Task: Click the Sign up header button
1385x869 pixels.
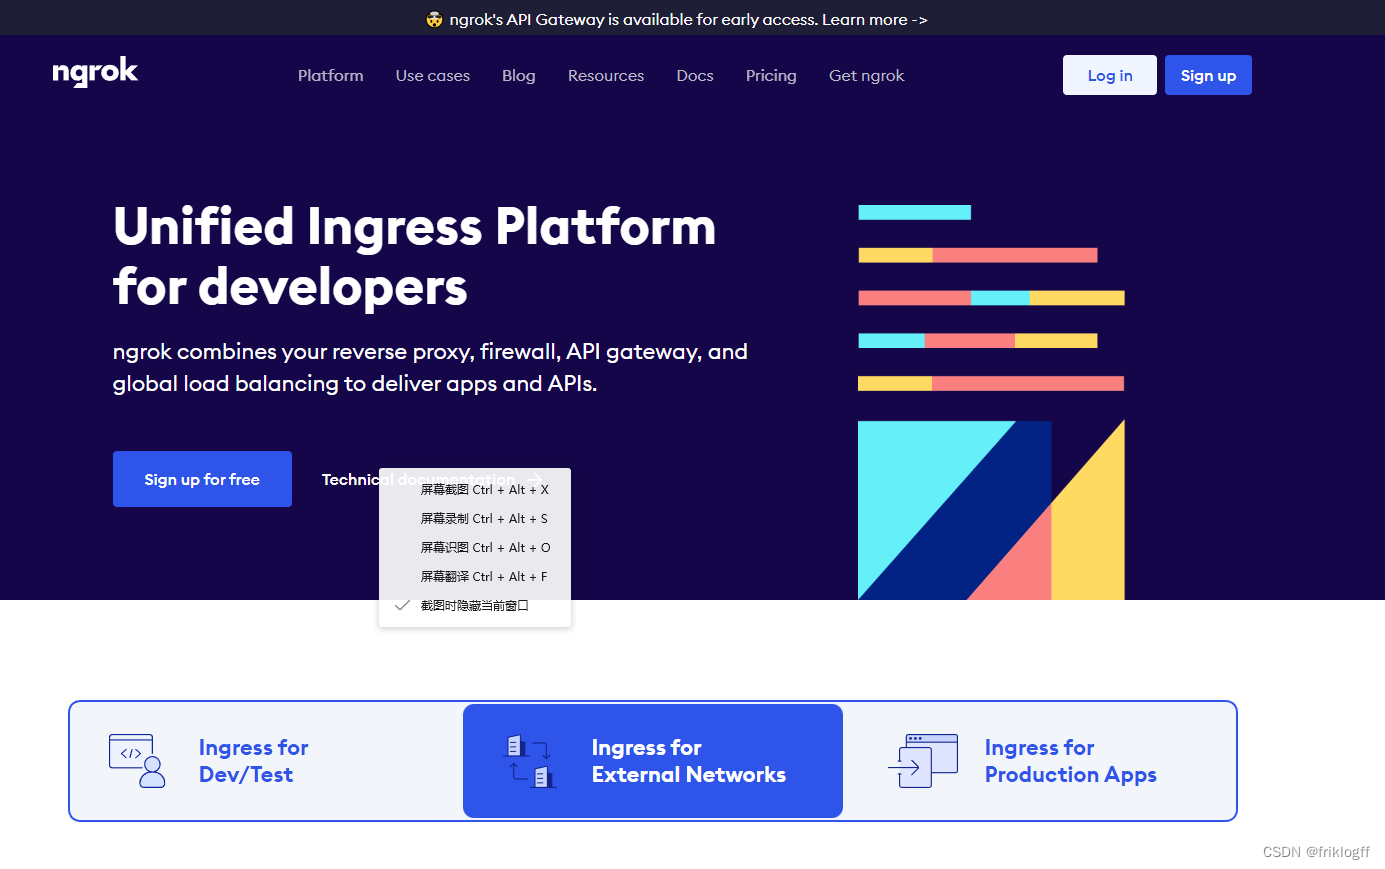Action: [x=1208, y=75]
